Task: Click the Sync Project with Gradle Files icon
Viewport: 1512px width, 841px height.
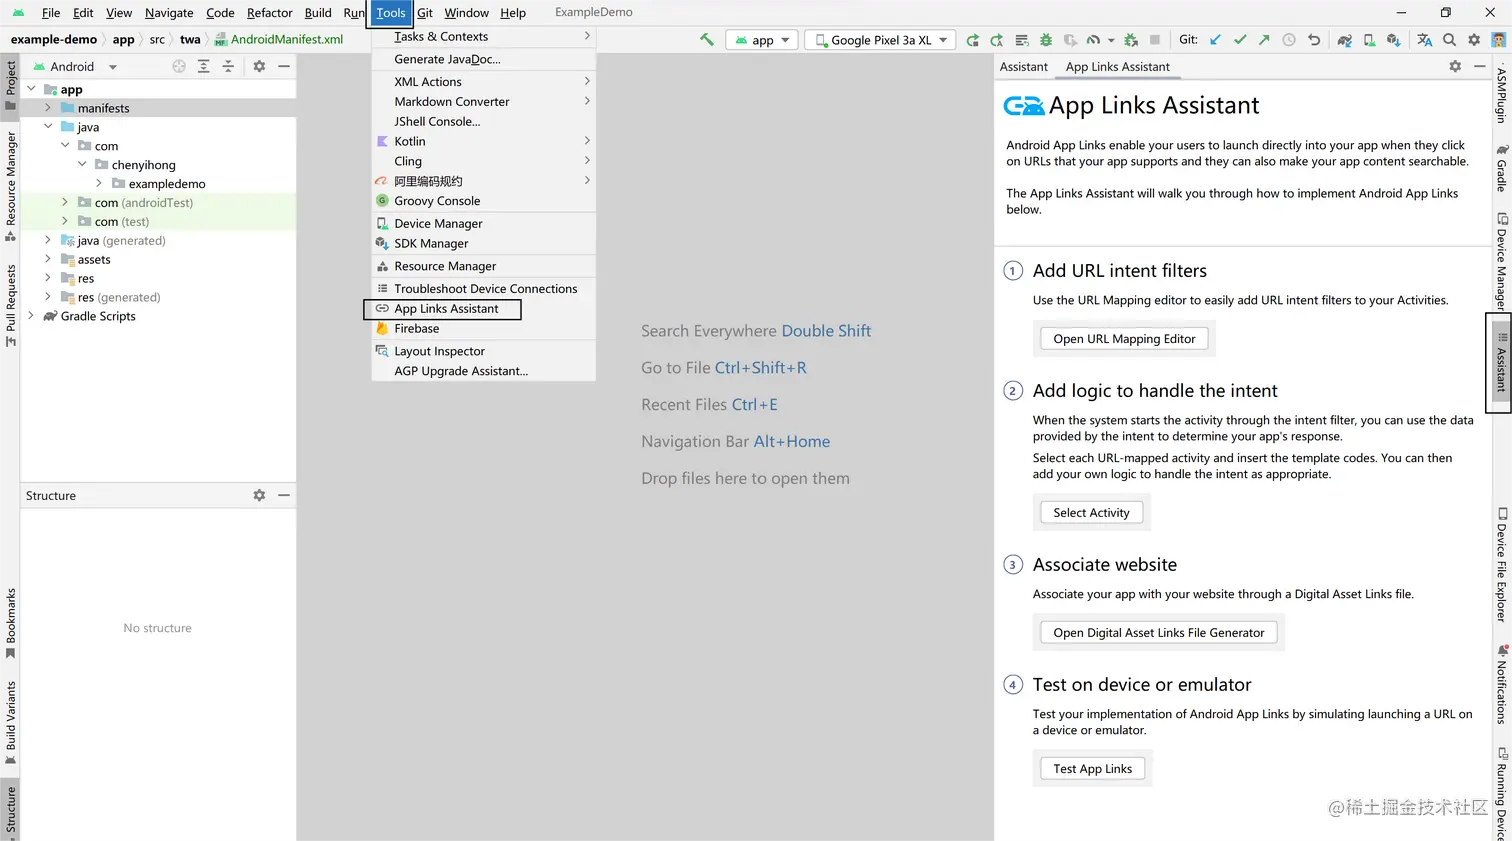Action: click(x=1345, y=40)
